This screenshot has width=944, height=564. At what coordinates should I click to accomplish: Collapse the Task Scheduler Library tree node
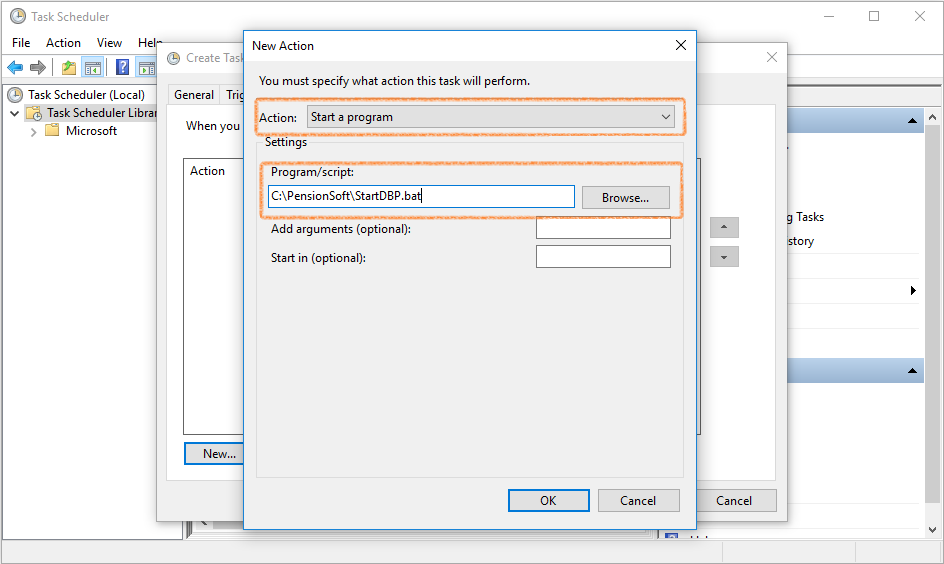(14, 113)
